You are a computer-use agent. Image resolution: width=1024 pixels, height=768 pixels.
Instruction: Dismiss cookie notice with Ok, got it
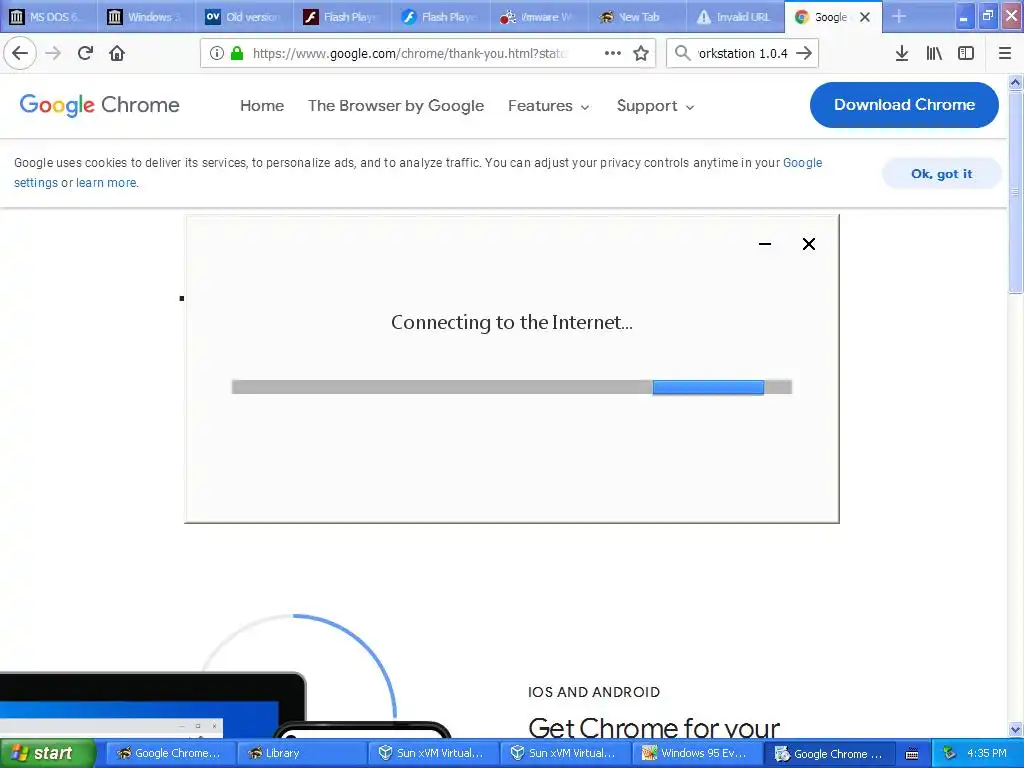pyautogui.click(x=941, y=174)
